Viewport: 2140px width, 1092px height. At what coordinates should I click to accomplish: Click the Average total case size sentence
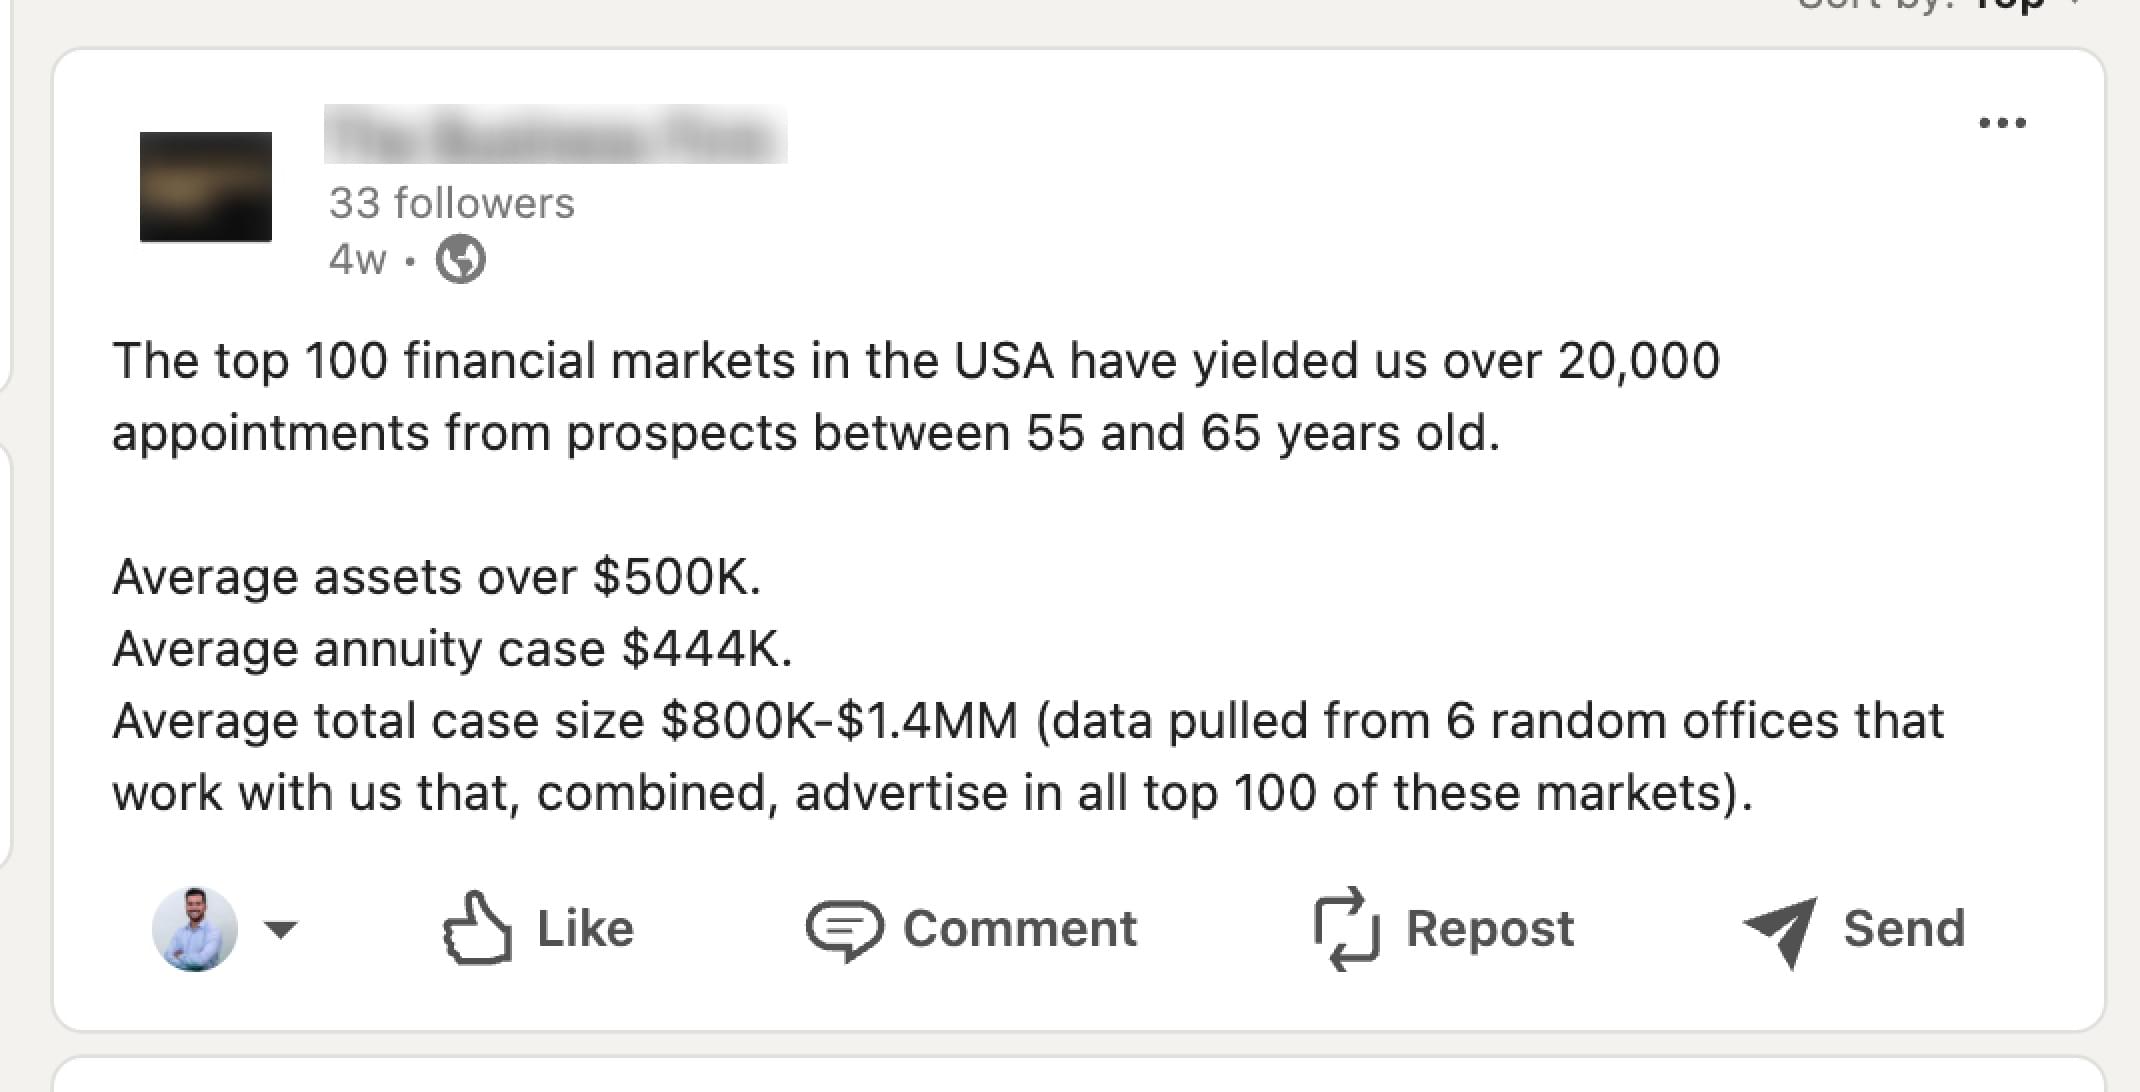(x=1028, y=756)
